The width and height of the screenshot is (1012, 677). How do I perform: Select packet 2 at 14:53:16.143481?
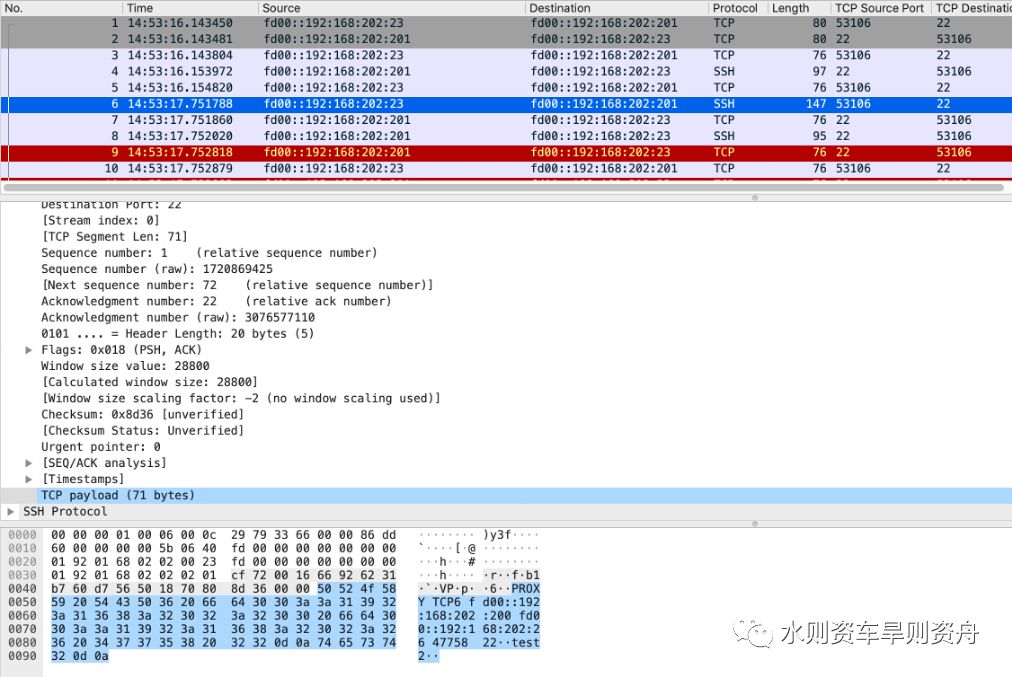[506, 39]
